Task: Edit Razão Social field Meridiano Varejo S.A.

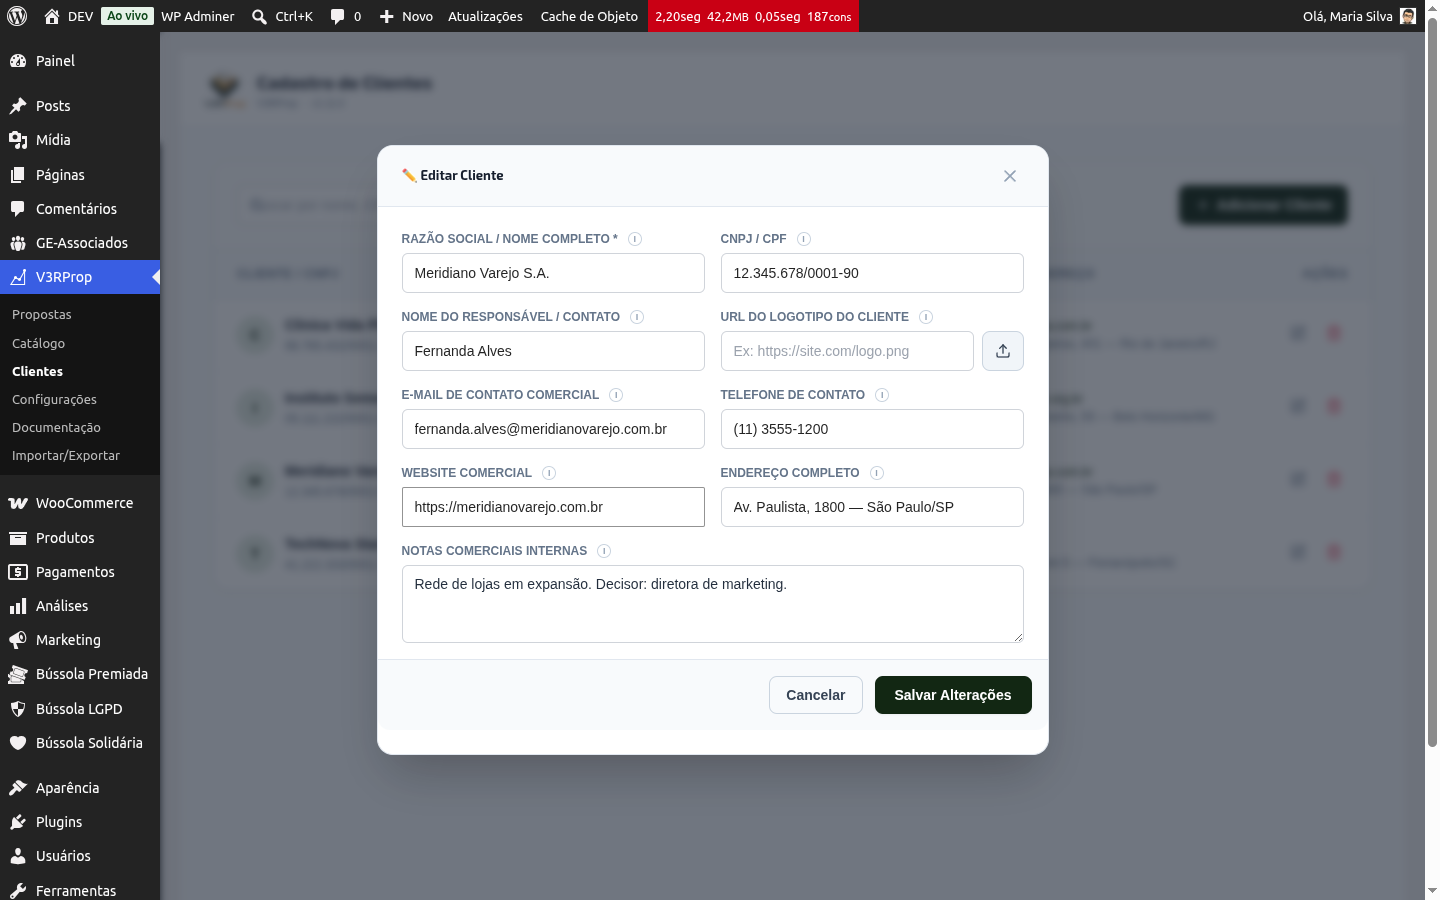Action: (x=553, y=273)
